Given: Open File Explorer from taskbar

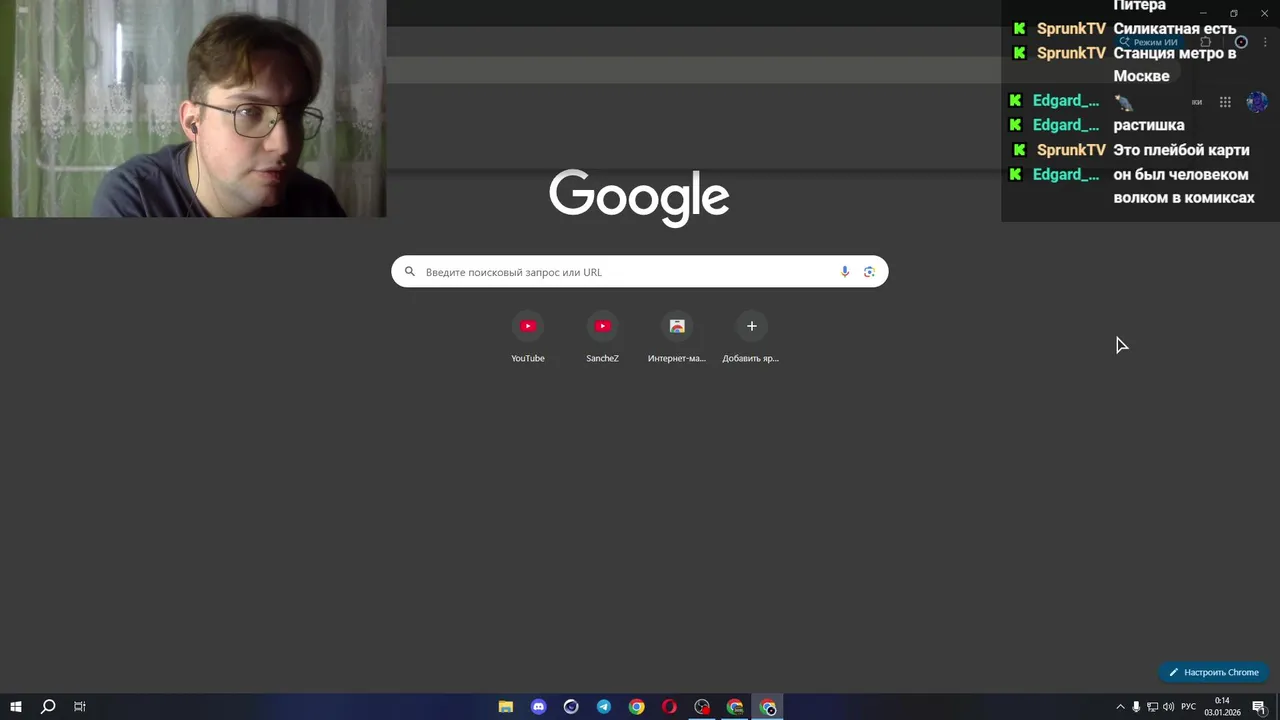Looking at the screenshot, I should [506, 707].
